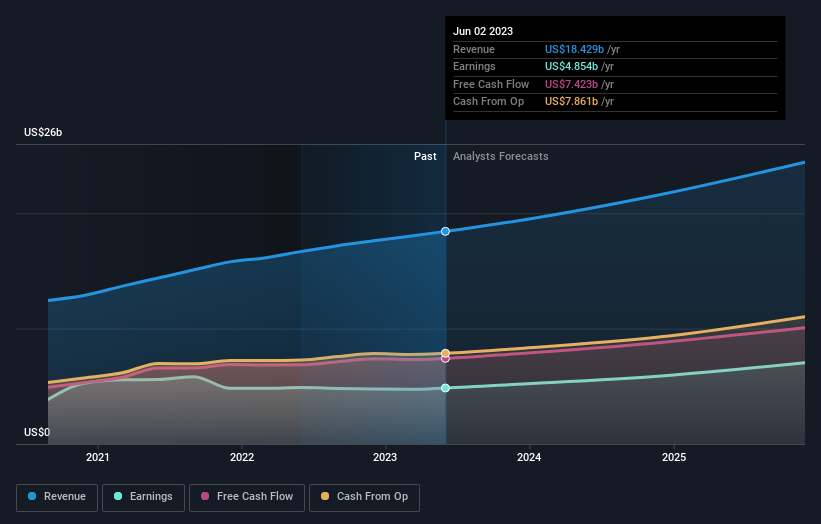Toggle the Free Cash Flow legend series
Viewport: 821px width, 524px height.
coord(247,497)
